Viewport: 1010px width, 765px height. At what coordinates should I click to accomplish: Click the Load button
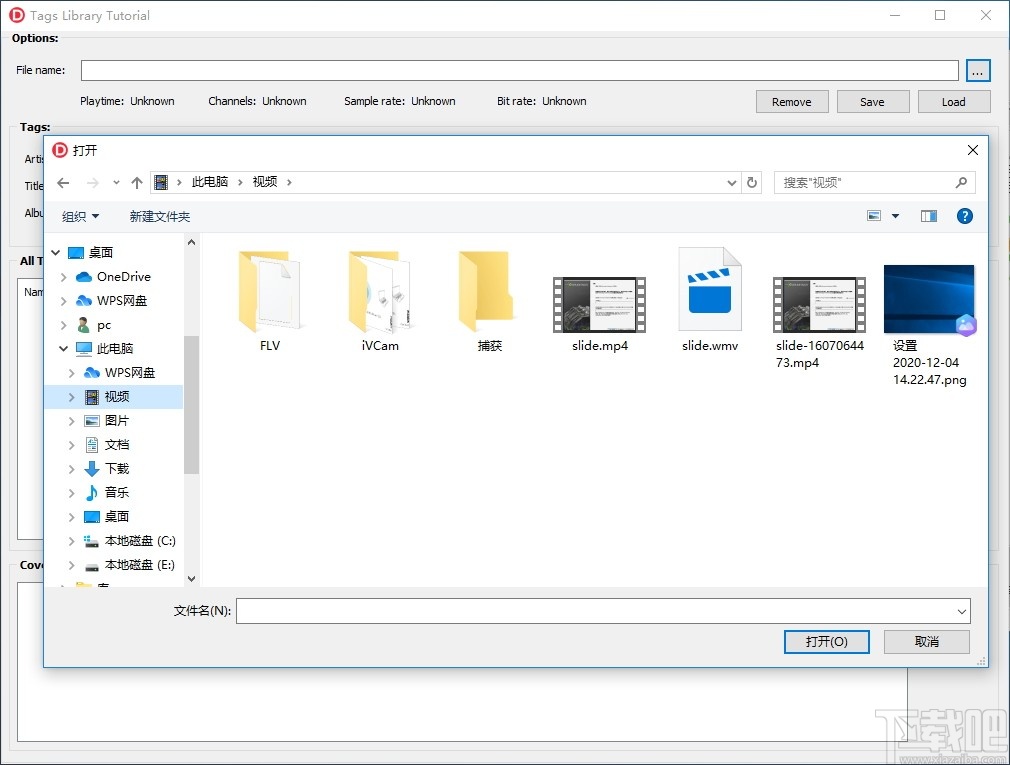click(x=953, y=101)
